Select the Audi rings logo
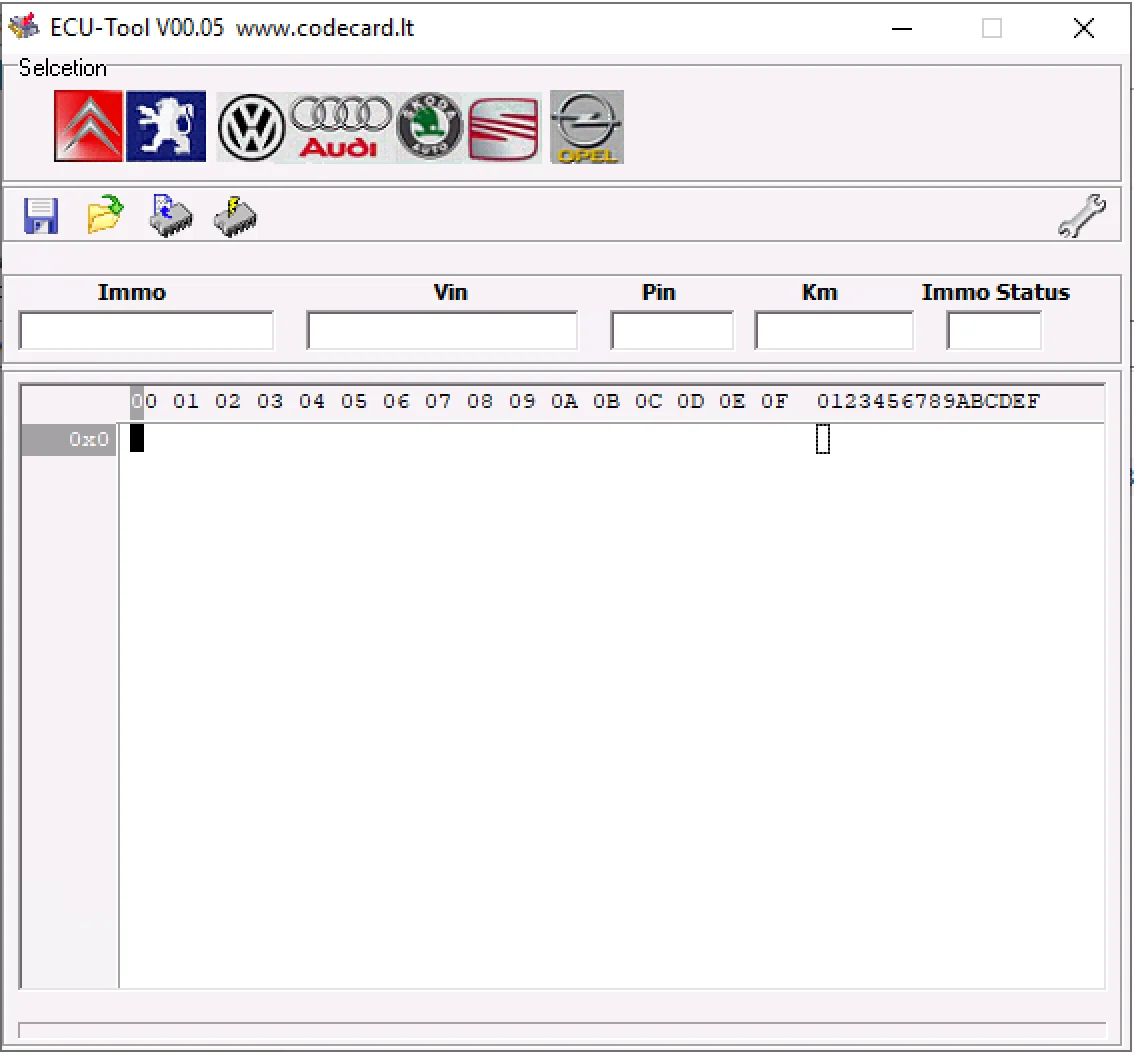Image resolution: width=1134 pixels, height=1052 pixels. (340, 127)
